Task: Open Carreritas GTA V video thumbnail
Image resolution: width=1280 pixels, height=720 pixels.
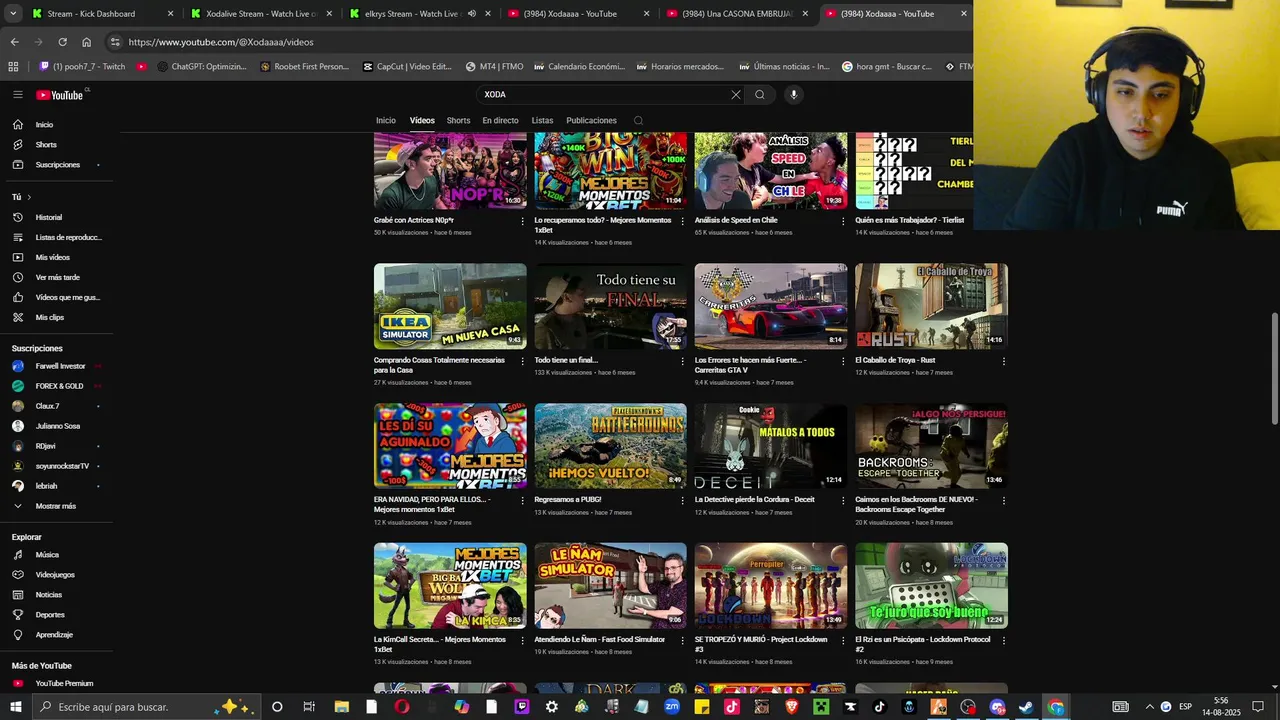Action: coord(771,306)
